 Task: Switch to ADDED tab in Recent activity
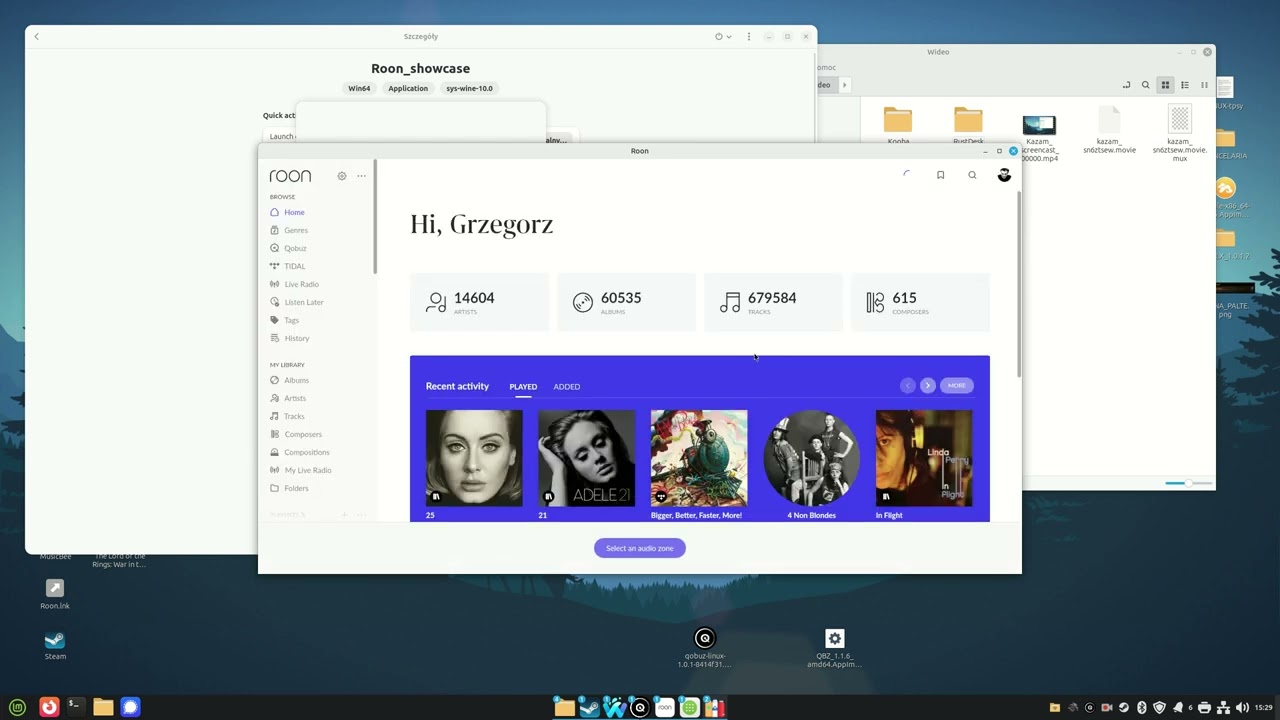pyautogui.click(x=567, y=386)
